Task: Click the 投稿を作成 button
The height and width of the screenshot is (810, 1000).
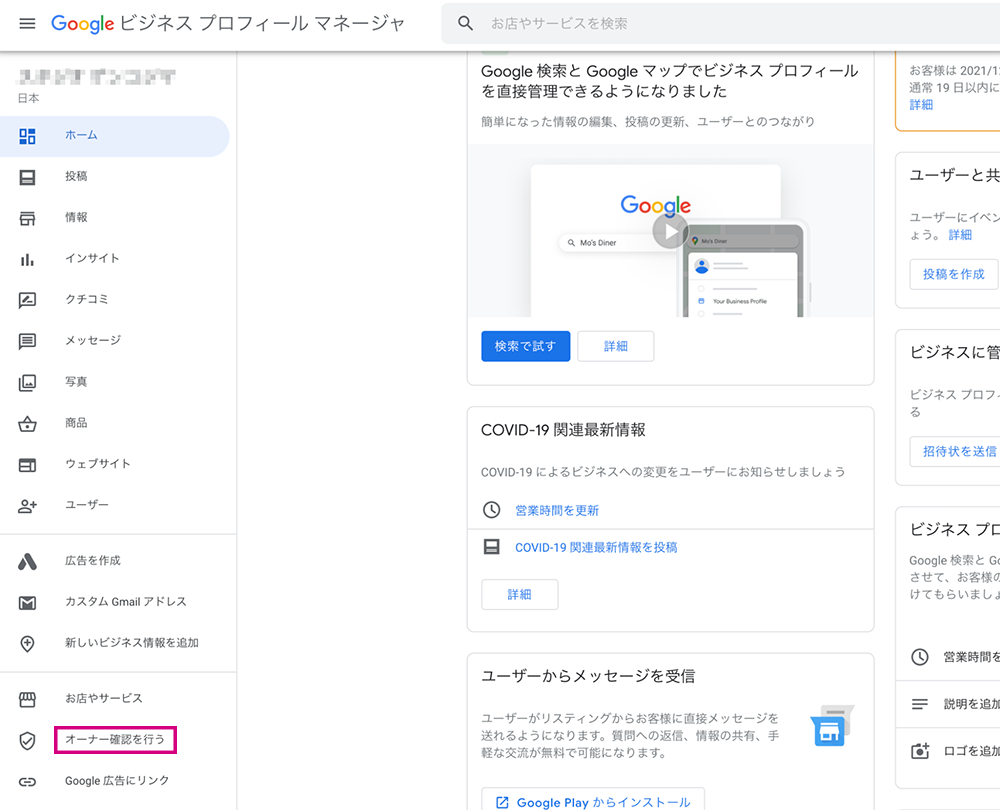Action: coord(953,274)
